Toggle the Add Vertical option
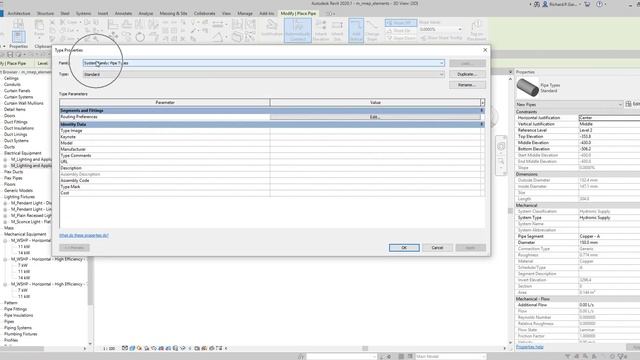This screenshot has height=360, width=640. [356, 30]
